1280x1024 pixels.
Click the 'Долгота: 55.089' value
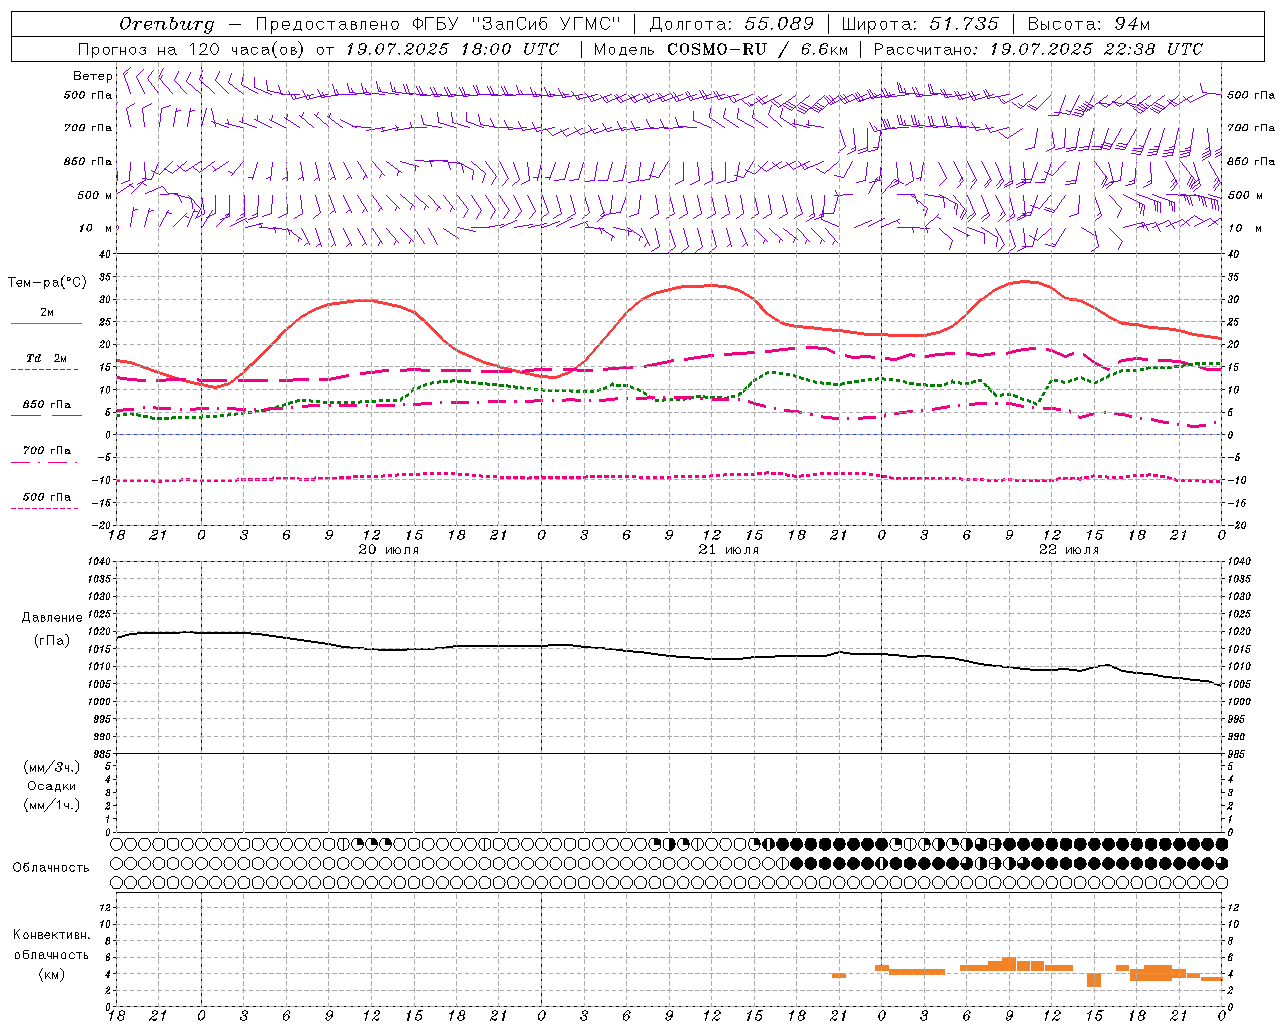[x=732, y=24]
